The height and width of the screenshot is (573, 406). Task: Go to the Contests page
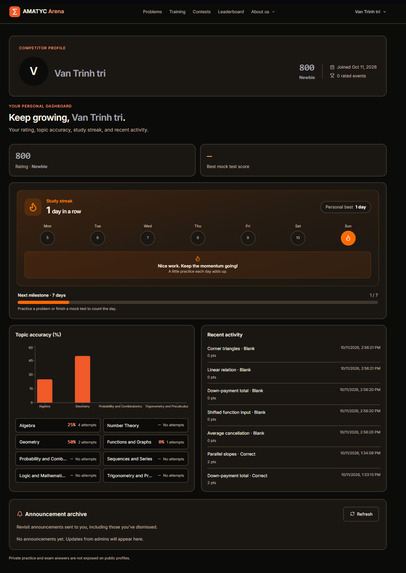point(201,12)
